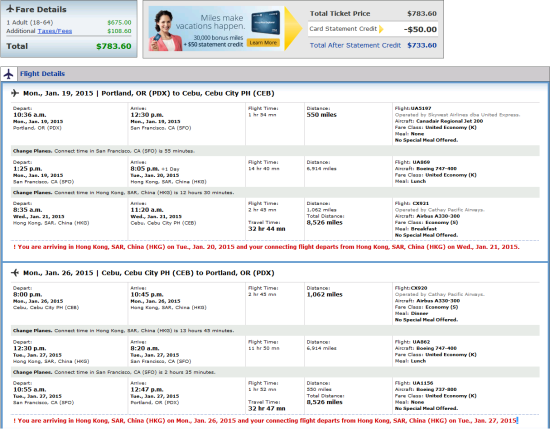Click the $733.60 after-credit amount

(x=422, y=45)
